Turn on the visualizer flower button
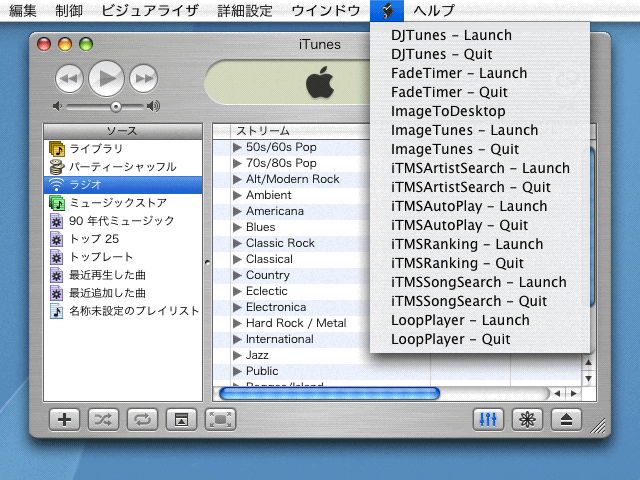This screenshot has height=480, width=640. click(x=527, y=420)
